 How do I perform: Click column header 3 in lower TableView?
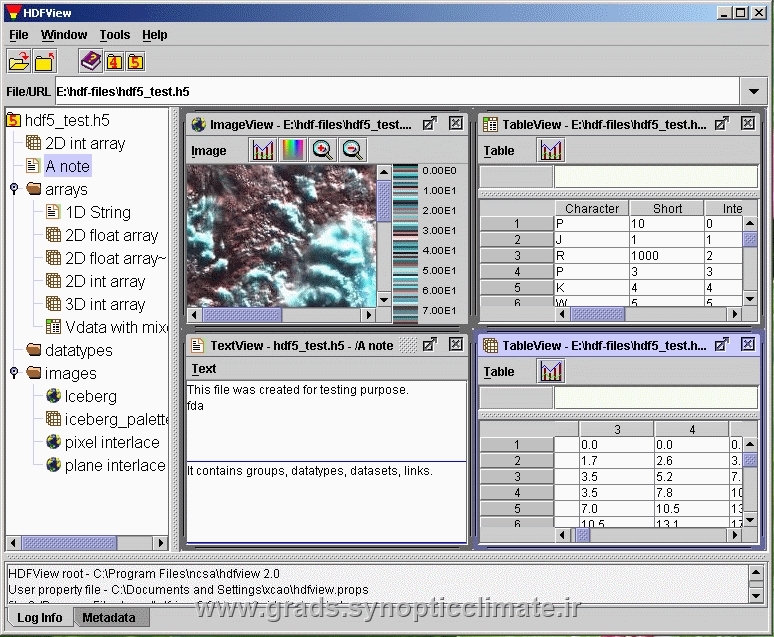click(x=617, y=430)
